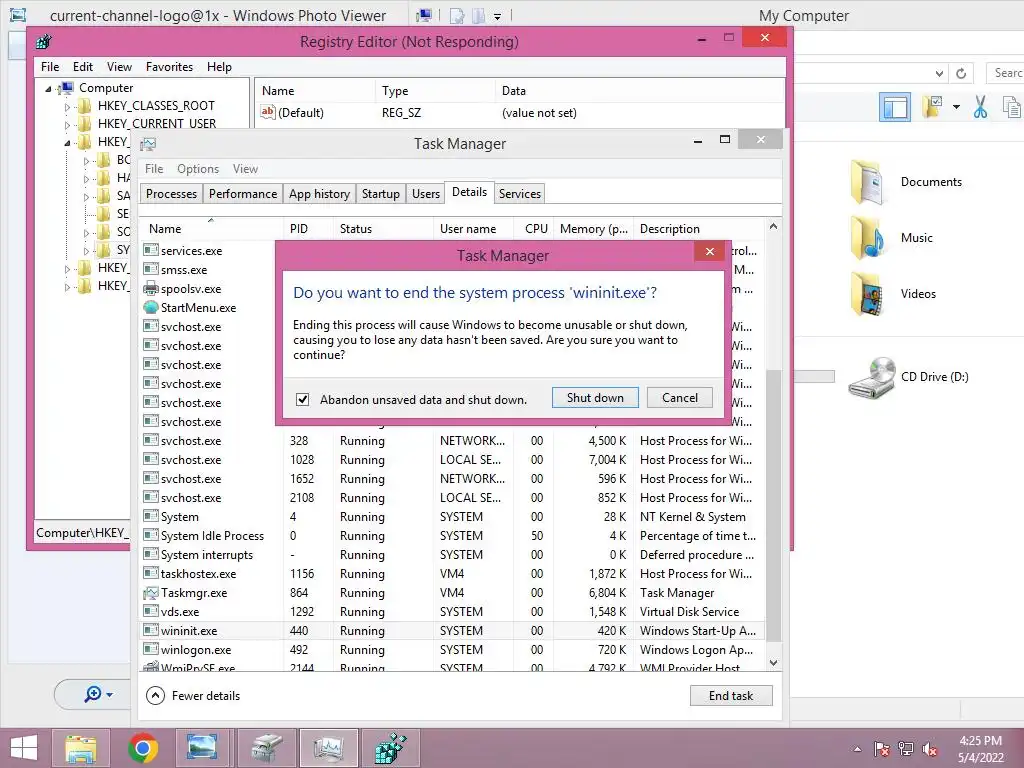
Task: Click the Computer icon in registry tree
Action: click(66, 88)
